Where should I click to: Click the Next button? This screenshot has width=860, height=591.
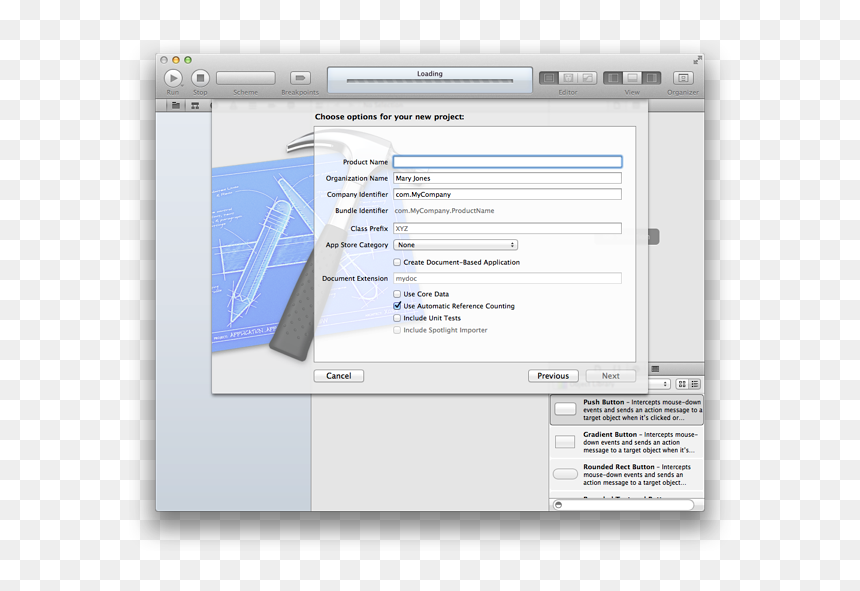click(x=610, y=376)
